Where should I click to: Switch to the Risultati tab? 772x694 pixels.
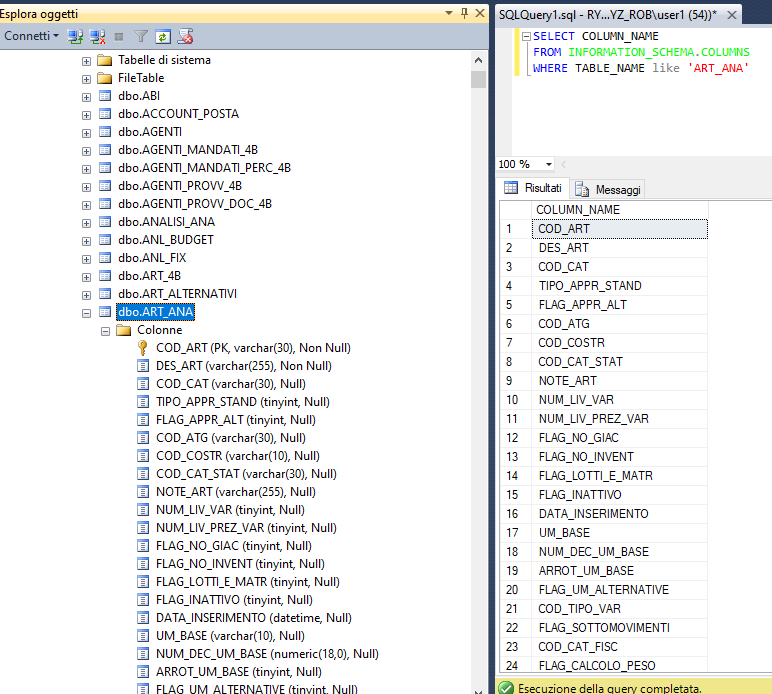pyautogui.click(x=533, y=188)
